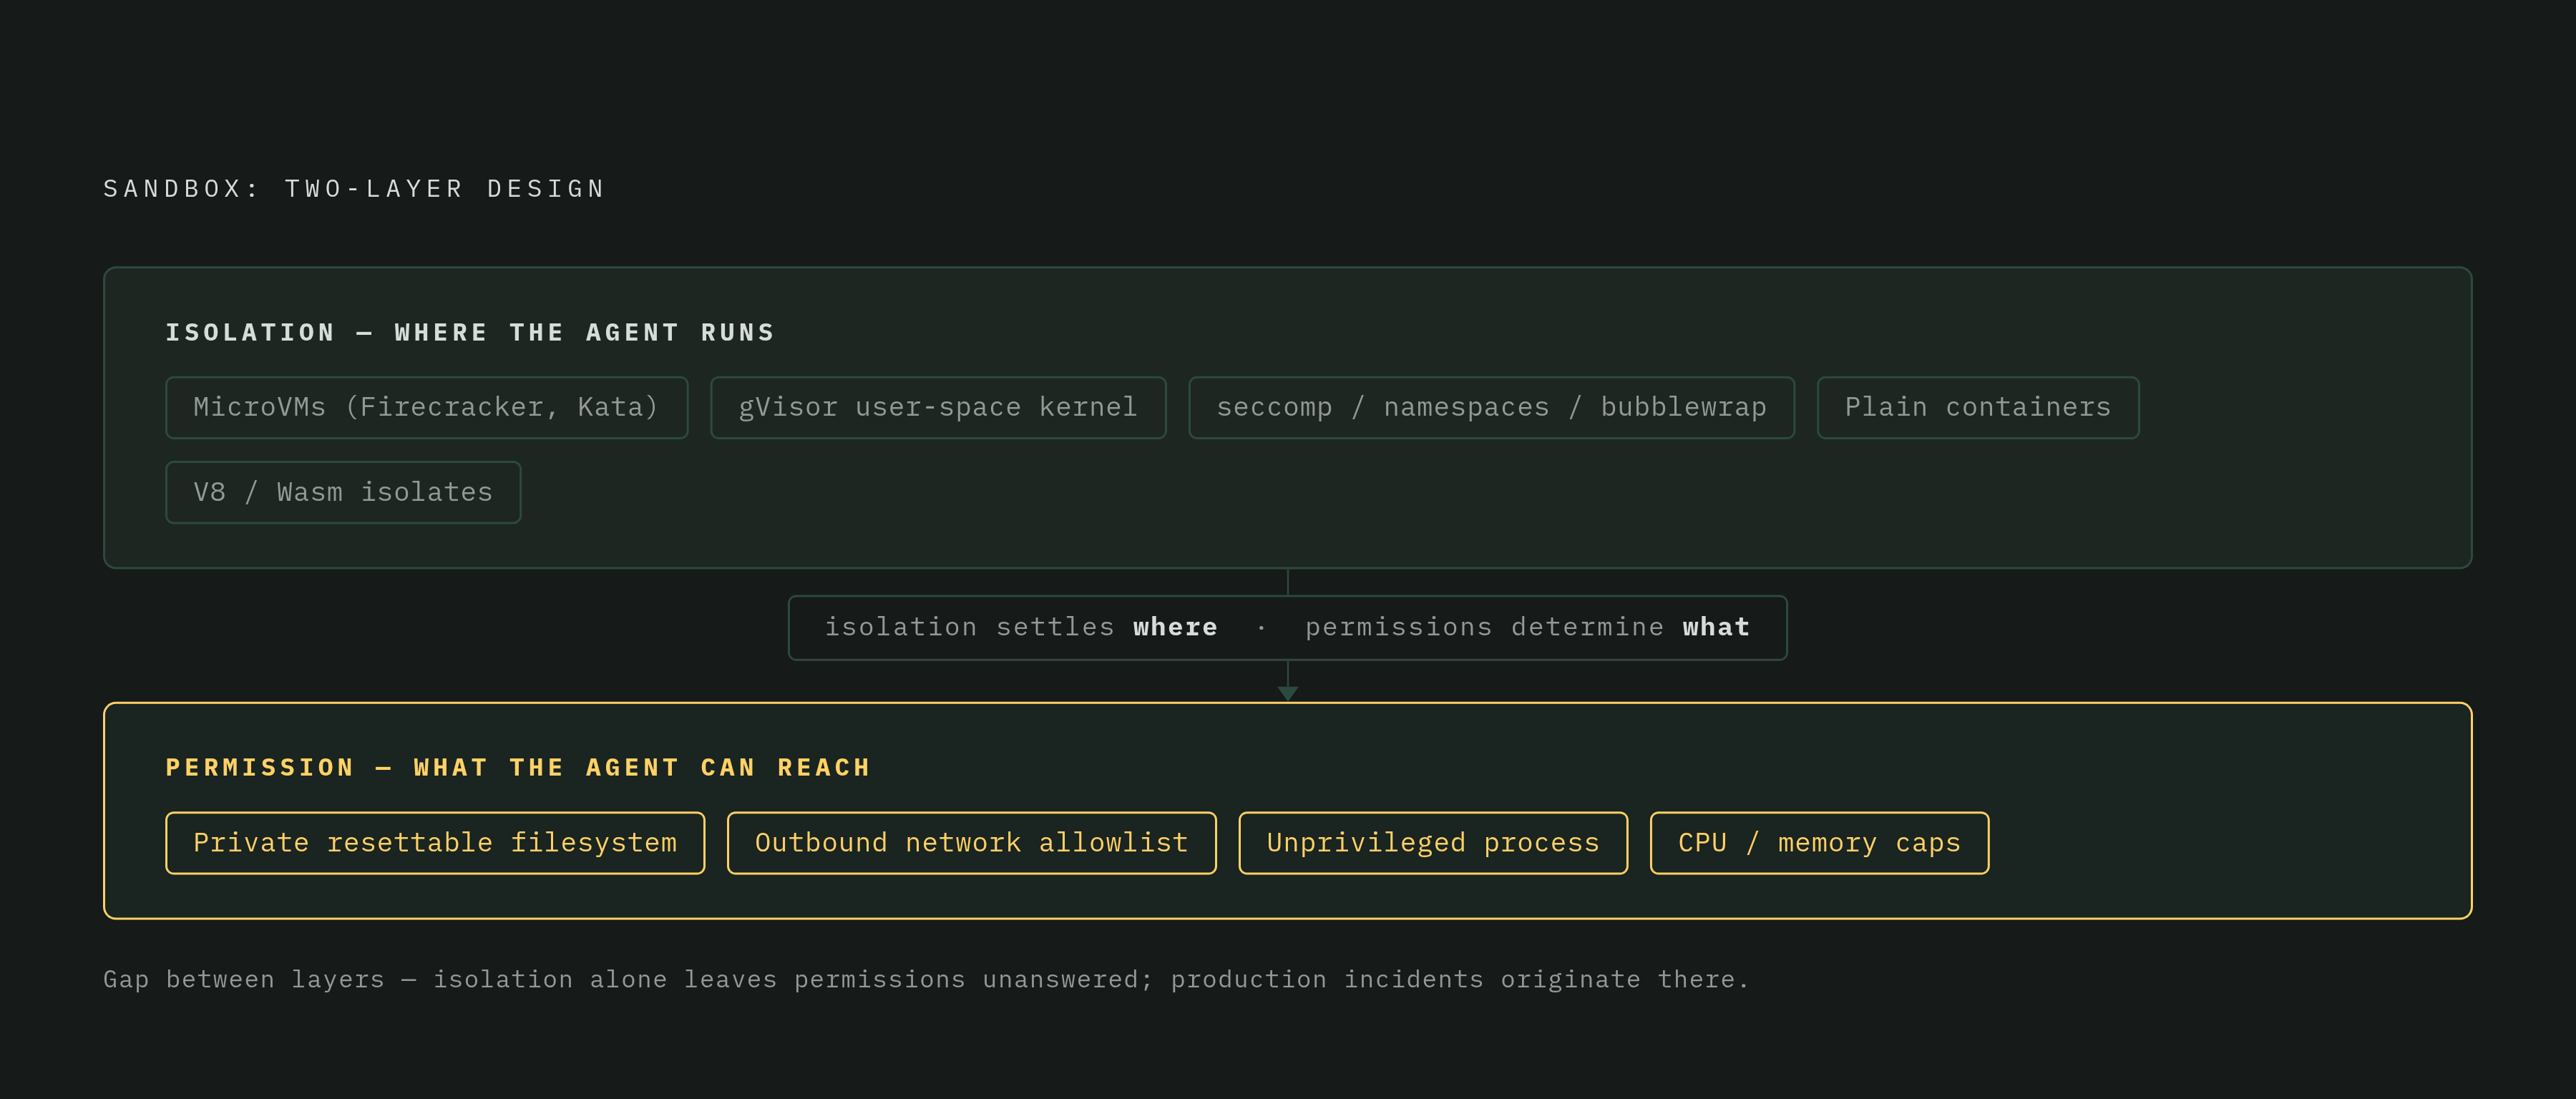The height and width of the screenshot is (1099, 2576).
Task: Click heading 'ISOLATION — WHERE THE AGENT RUNS'
Action: coord(470,332)
